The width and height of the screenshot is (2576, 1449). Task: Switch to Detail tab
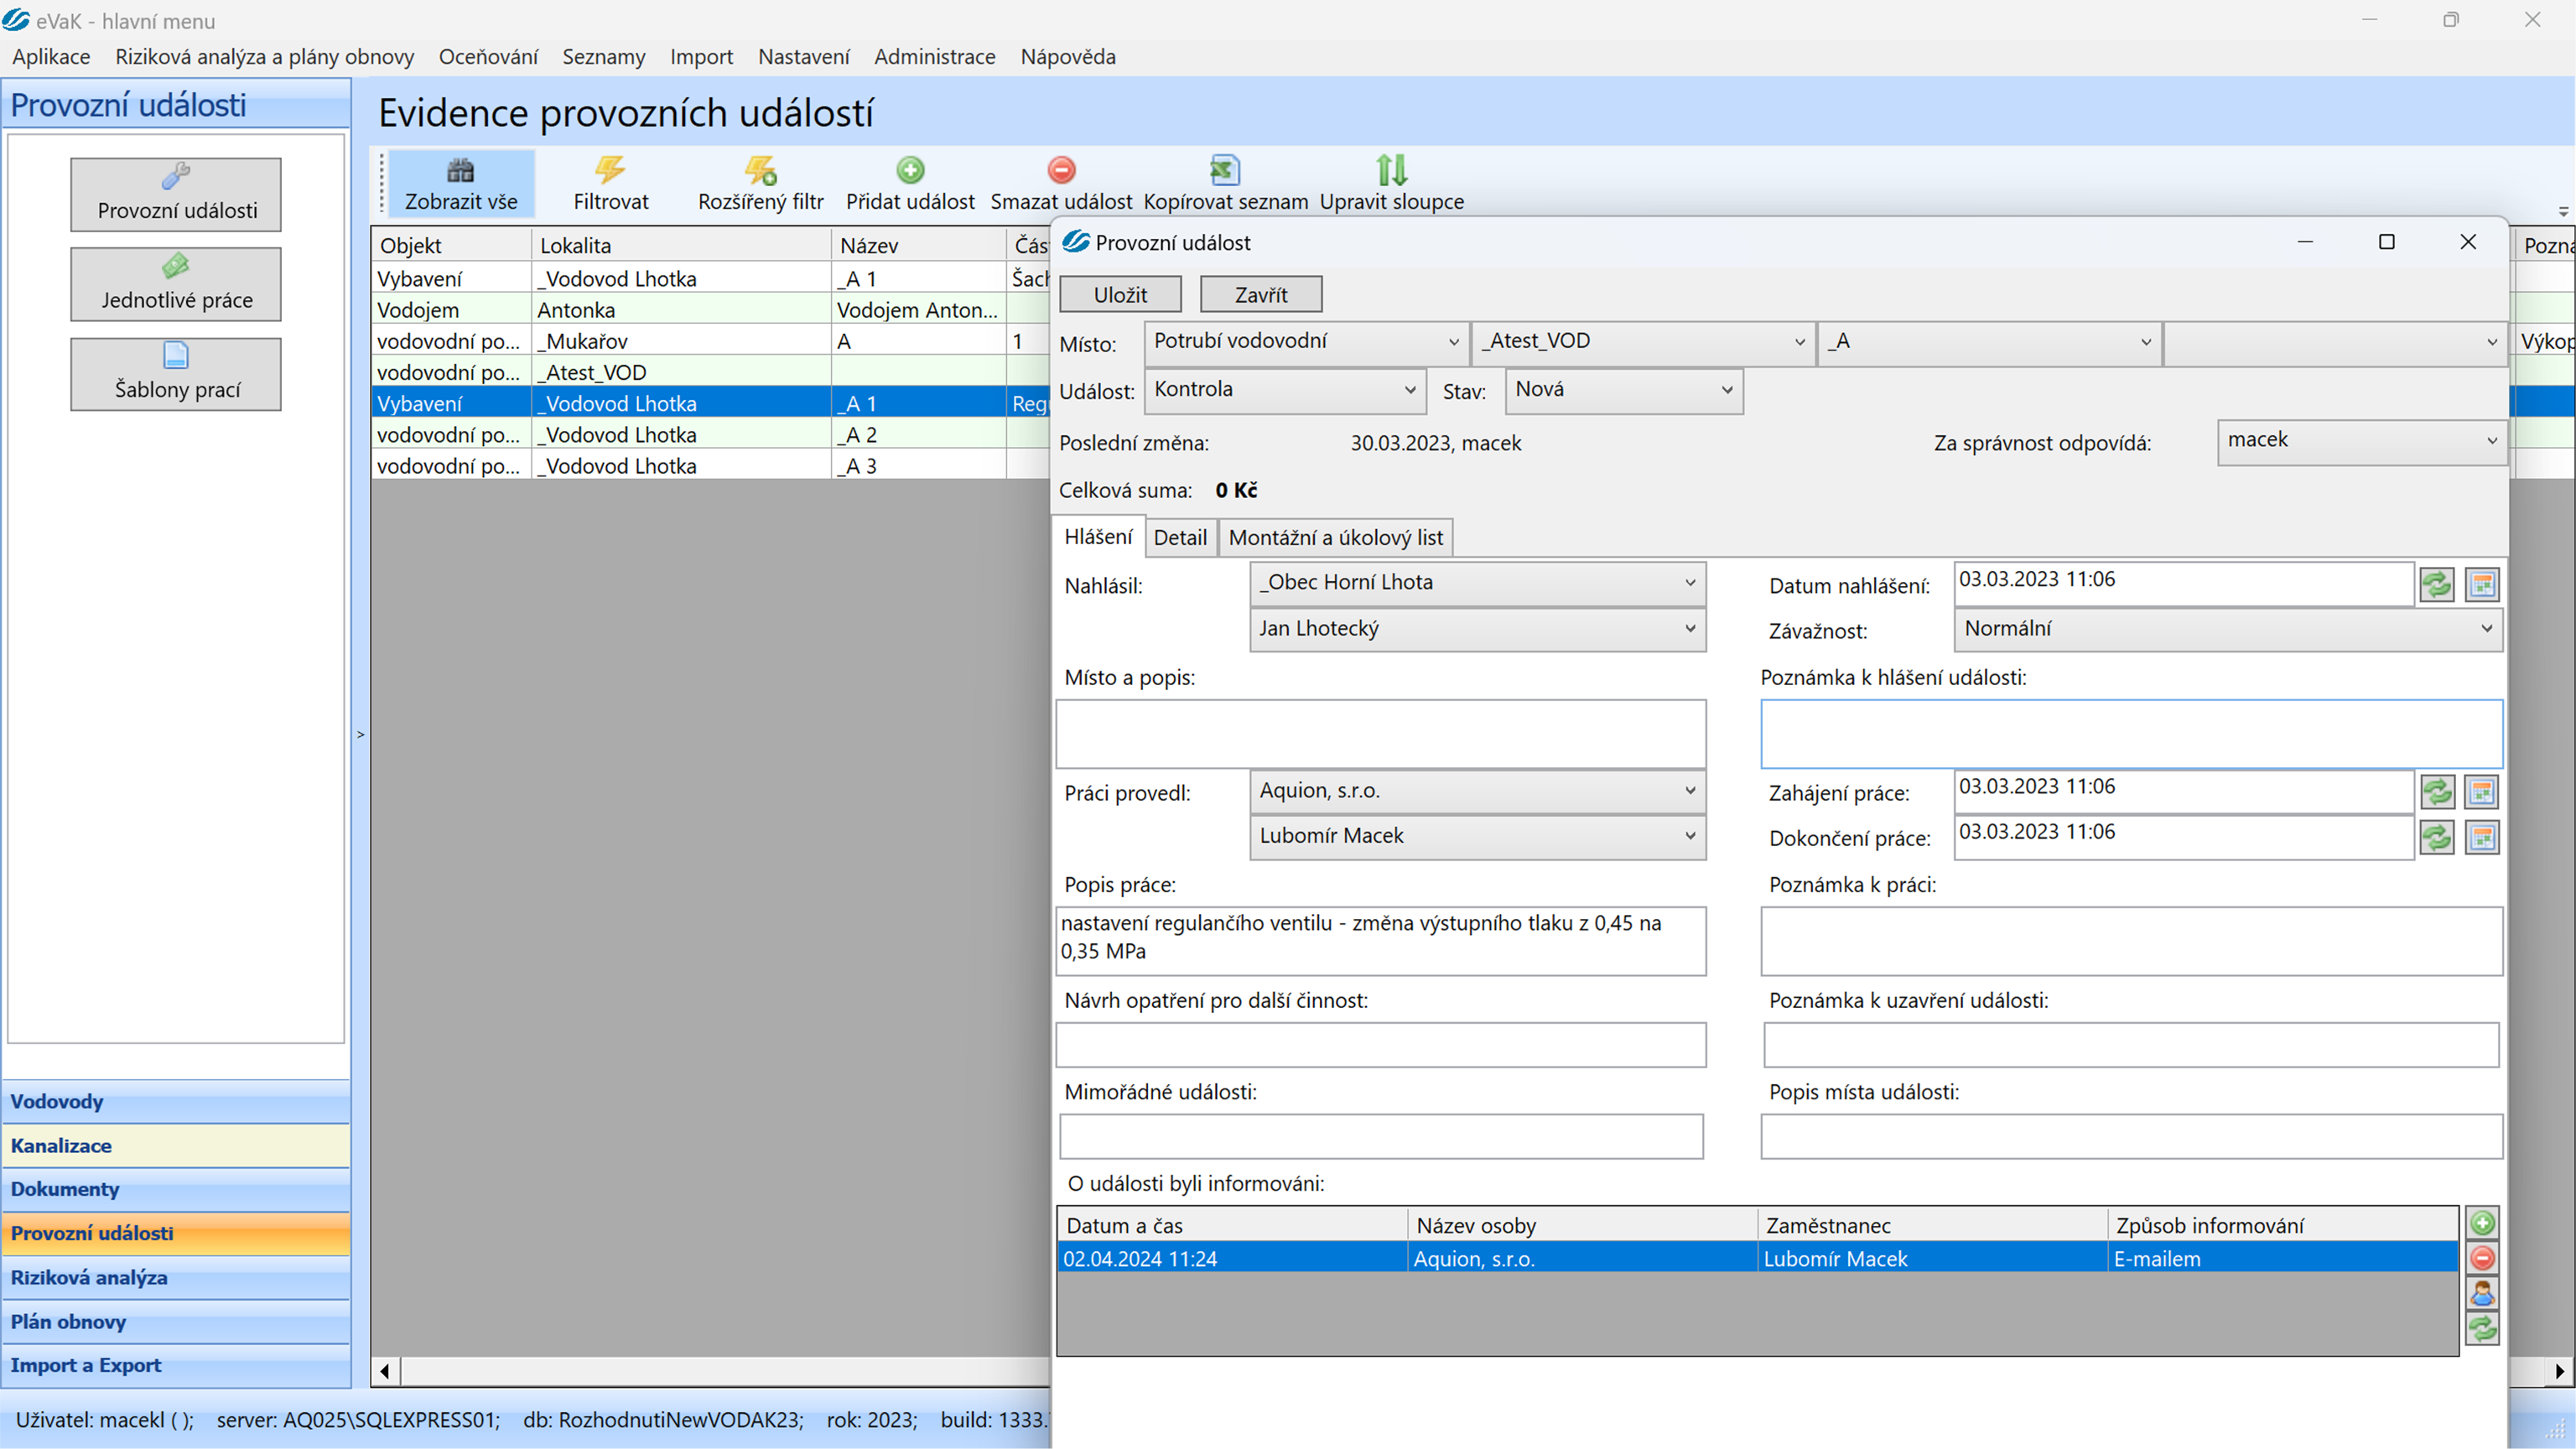click(x=1180, y=538)
